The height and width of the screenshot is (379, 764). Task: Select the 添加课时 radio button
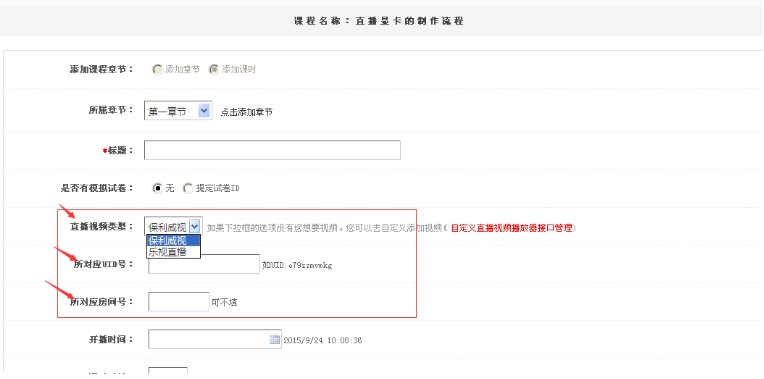[213, 70]
